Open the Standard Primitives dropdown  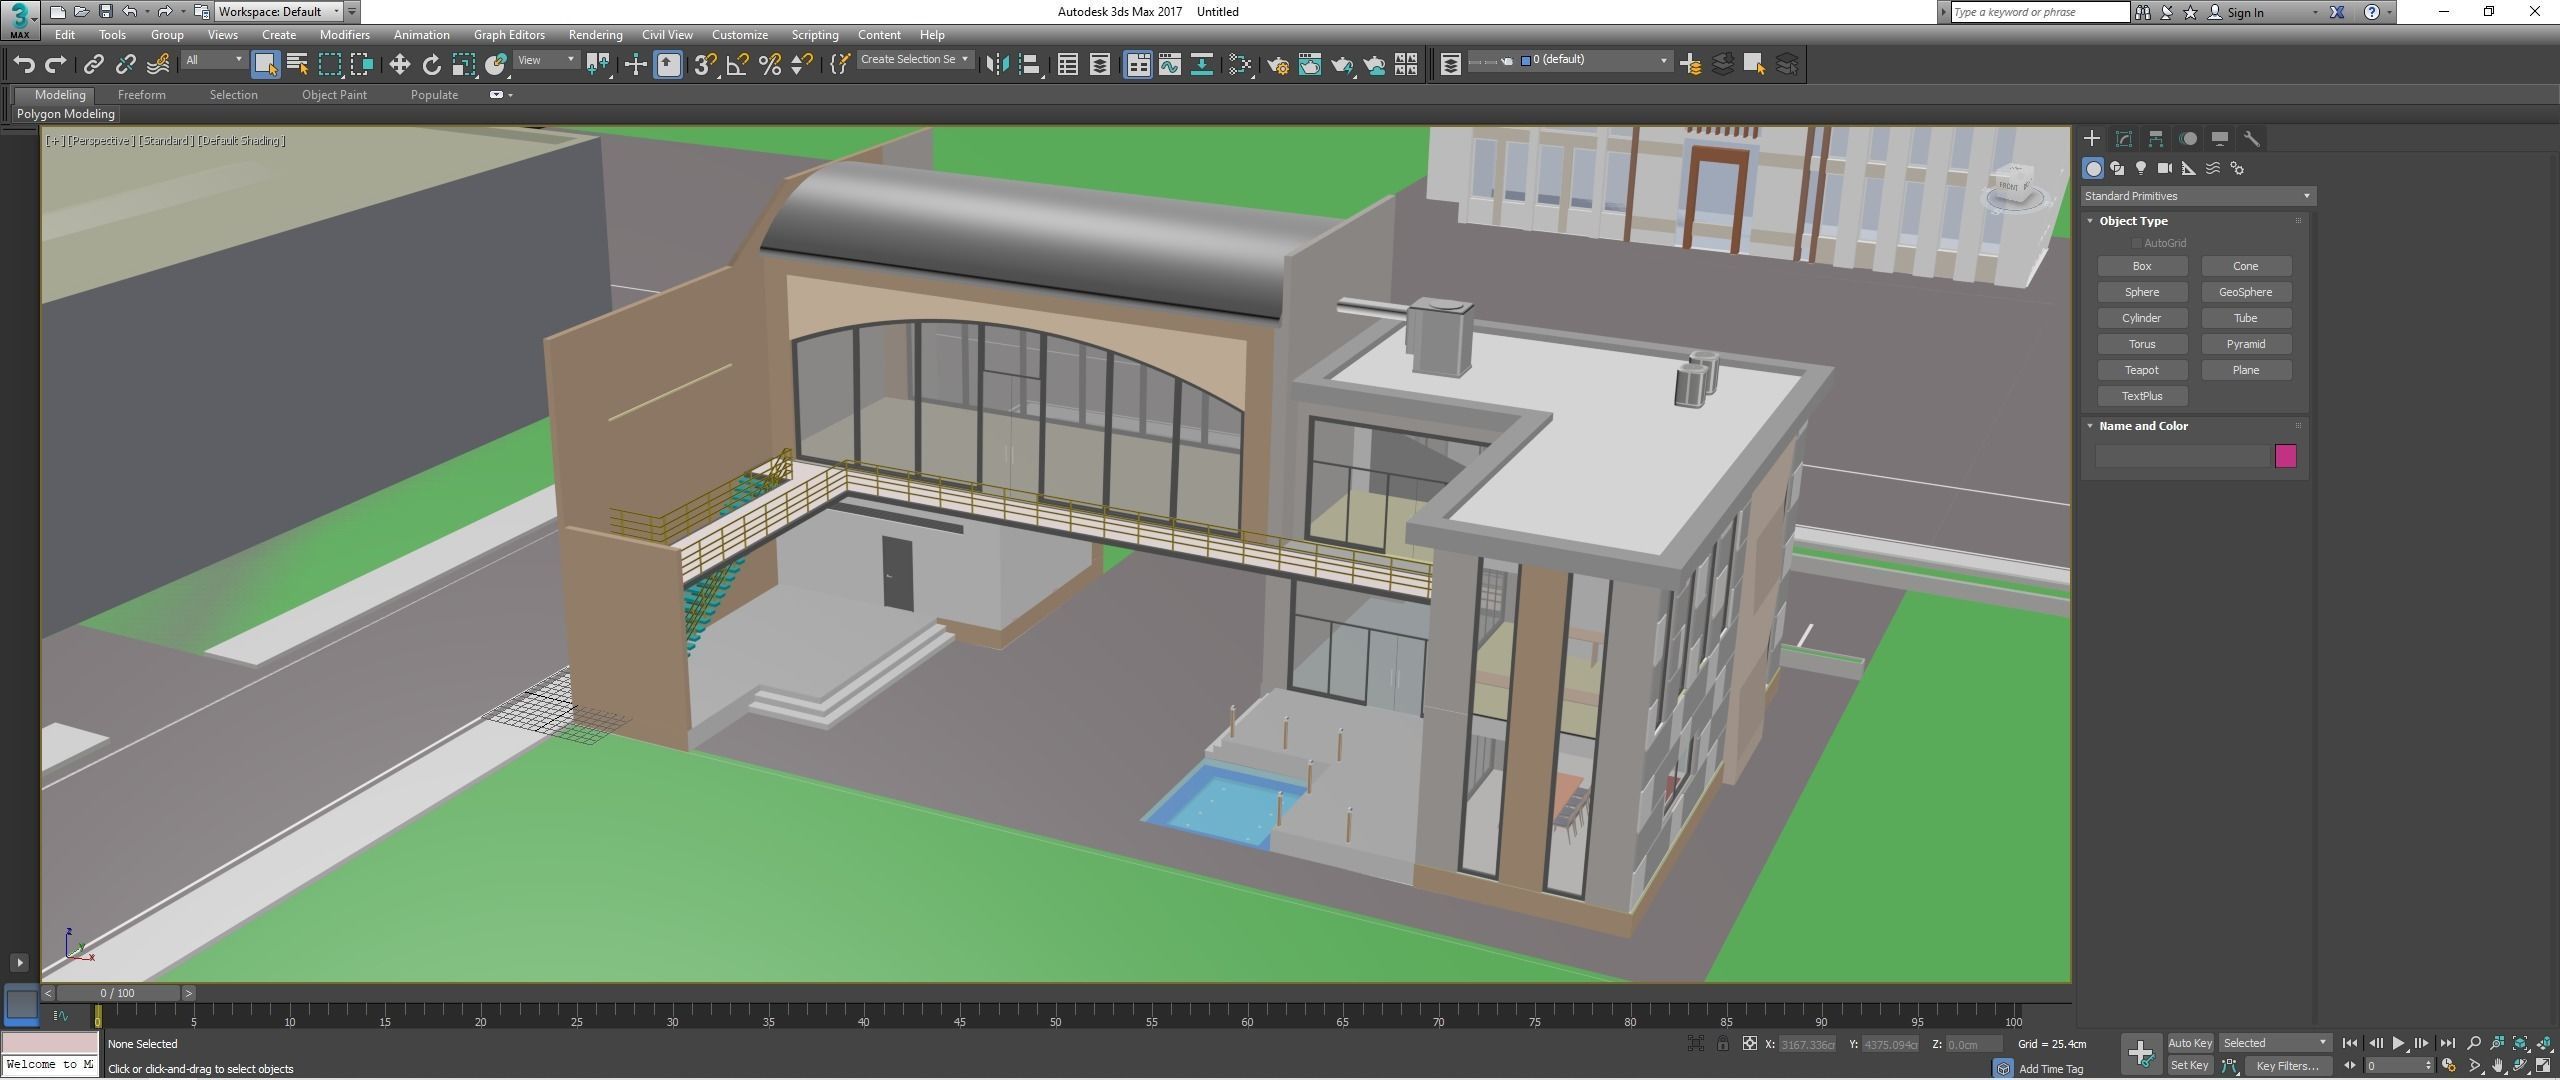2197,196
